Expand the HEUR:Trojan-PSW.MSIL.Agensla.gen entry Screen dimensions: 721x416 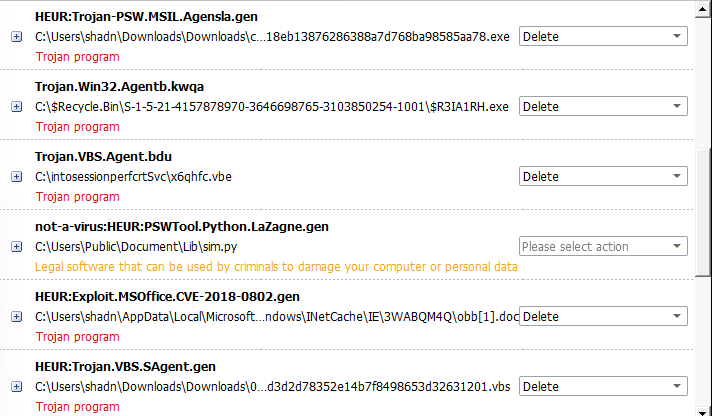coord(17,37)
